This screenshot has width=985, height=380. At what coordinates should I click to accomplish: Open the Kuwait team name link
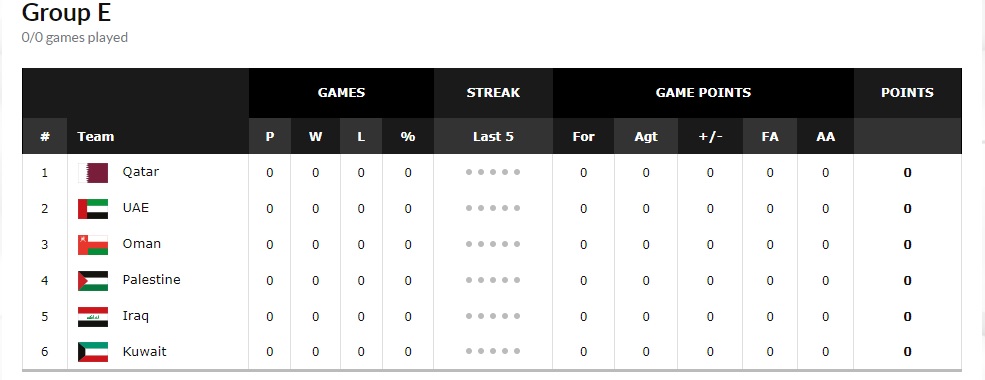click(x=144, y=351)
